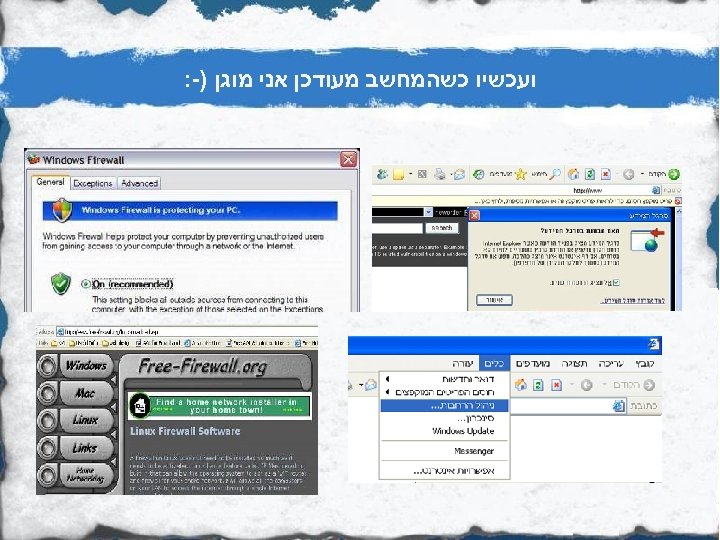Click the כלים (Tools) menu
The image size is (720, 540).
(x=495, y=364)
